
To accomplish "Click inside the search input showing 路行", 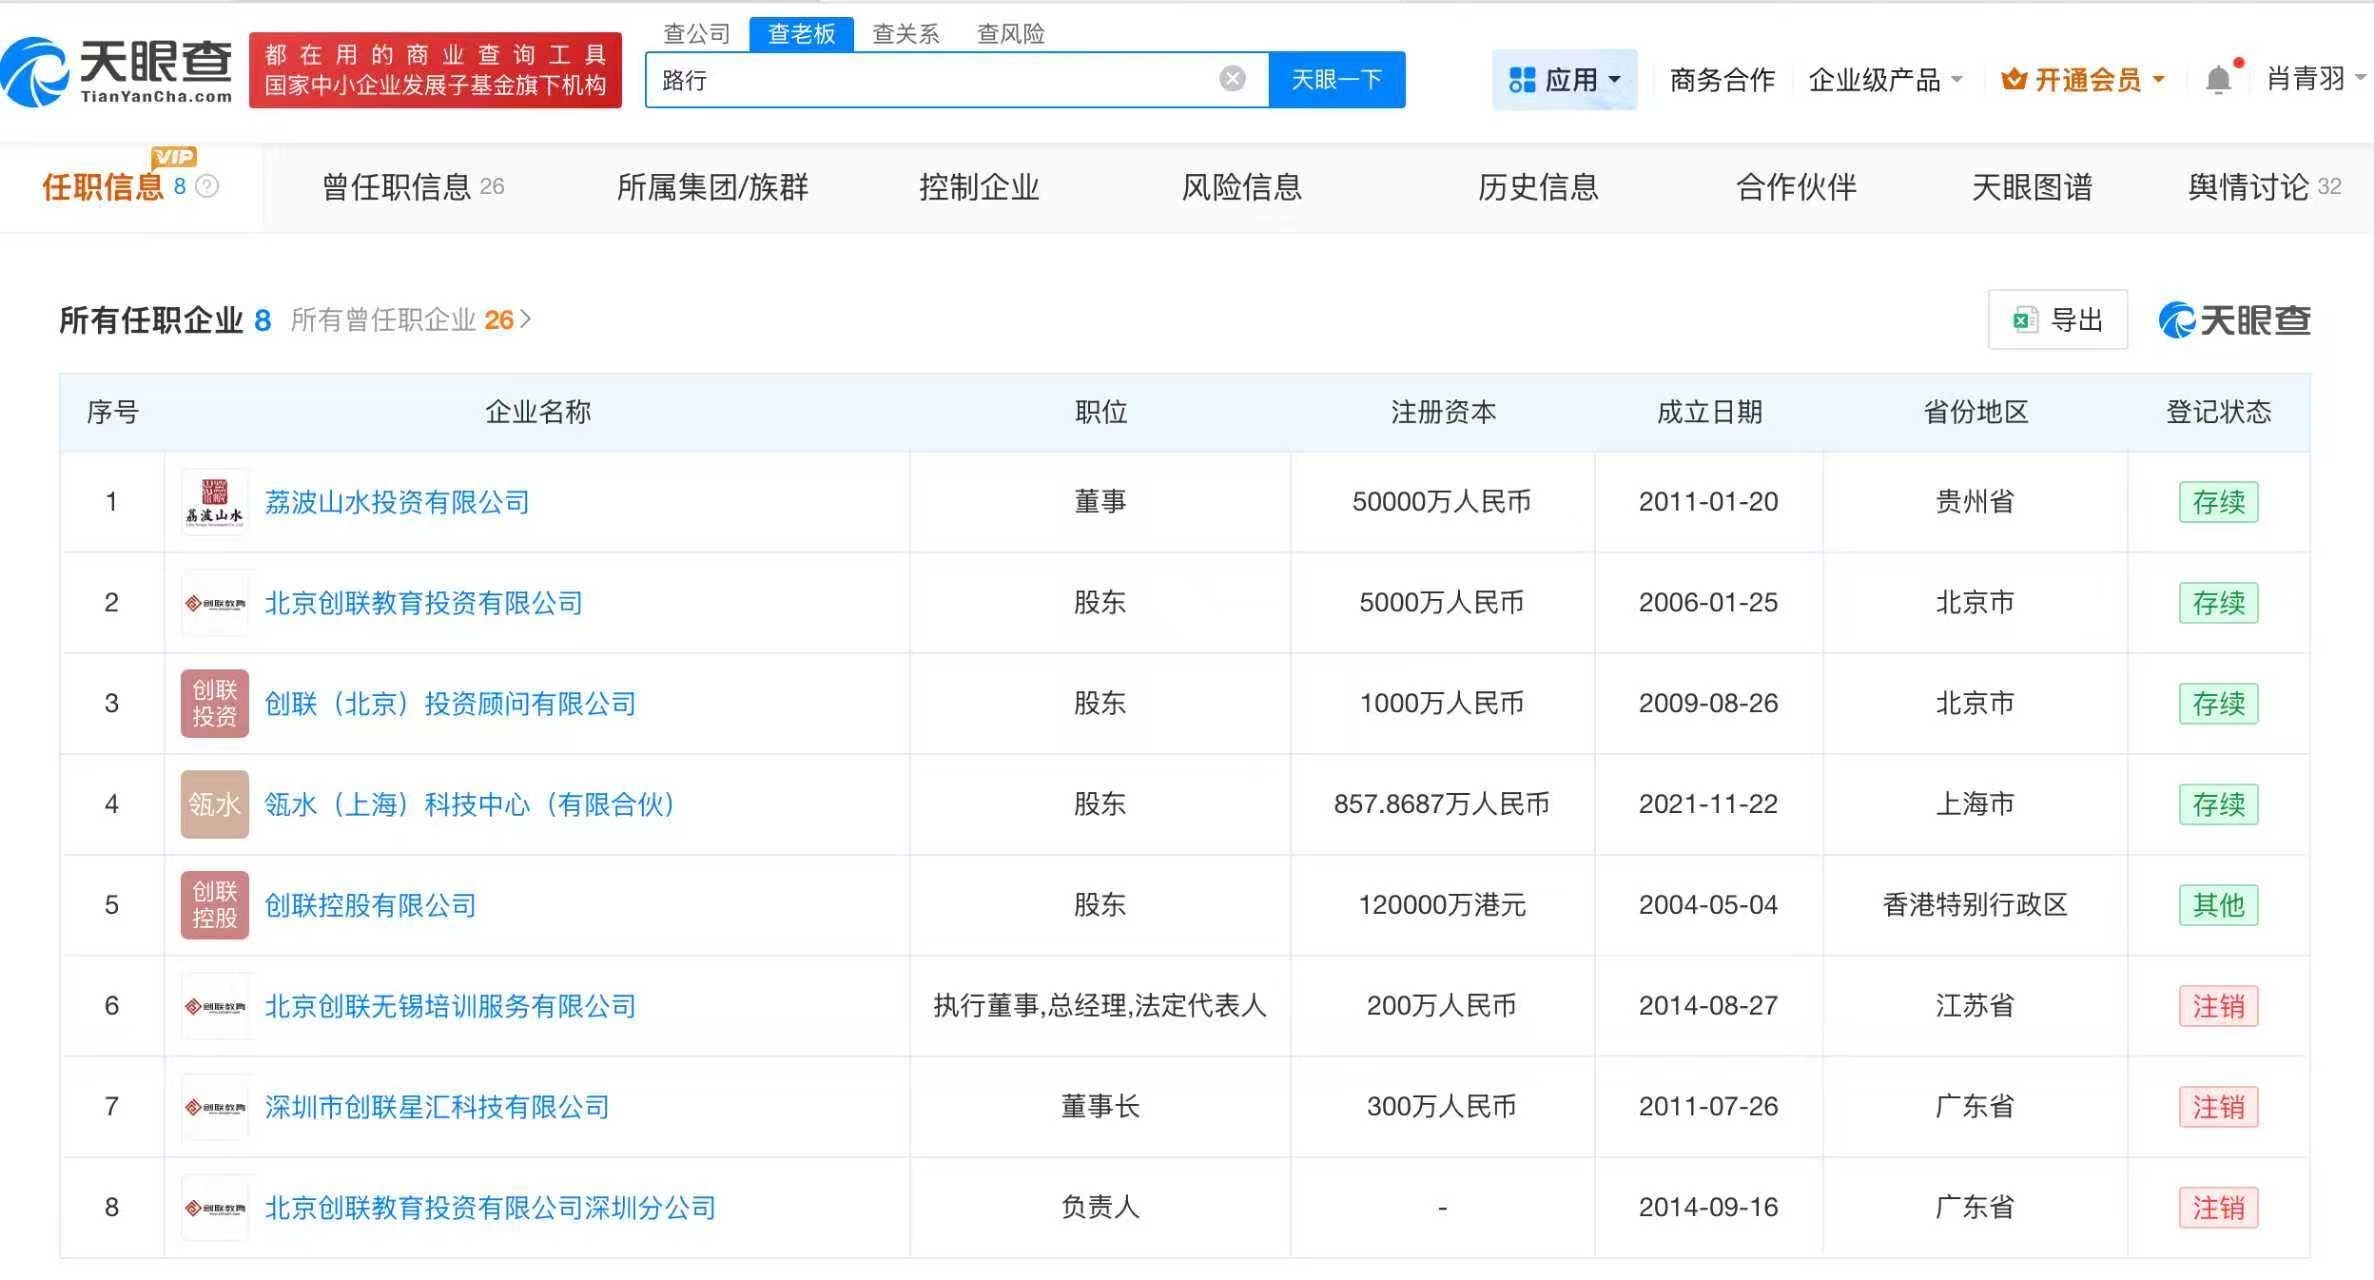I will [900, 79].
